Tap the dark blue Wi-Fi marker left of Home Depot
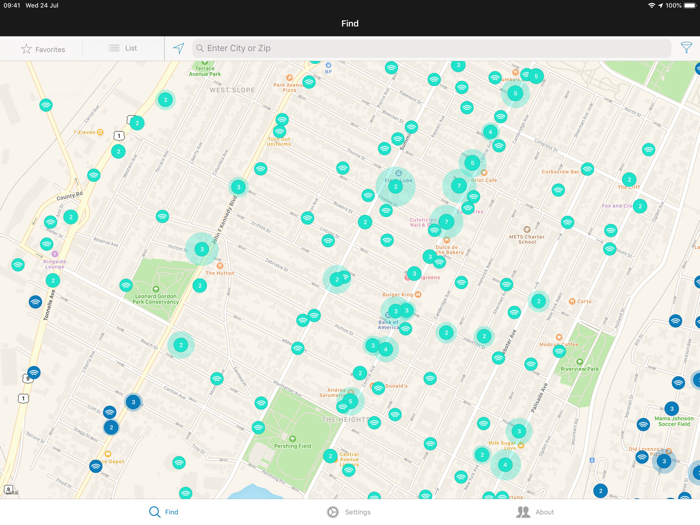Image resolution: width=700 pixels, height=525 pixels. [96, 466]
